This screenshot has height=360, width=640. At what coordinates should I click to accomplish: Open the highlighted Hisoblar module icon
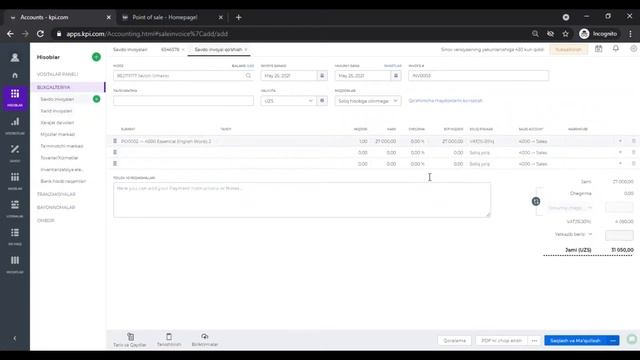point(15,97)
